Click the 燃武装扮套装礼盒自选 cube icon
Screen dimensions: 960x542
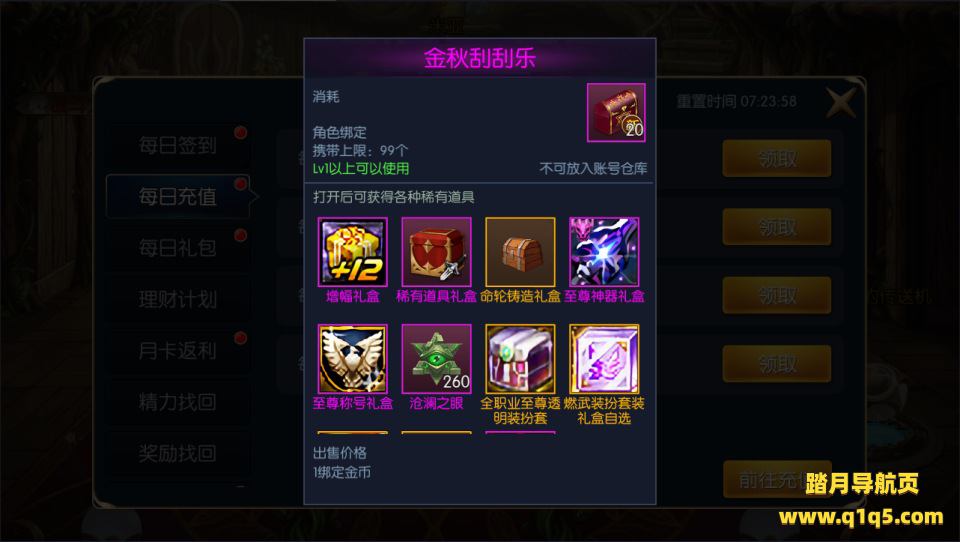604,359
